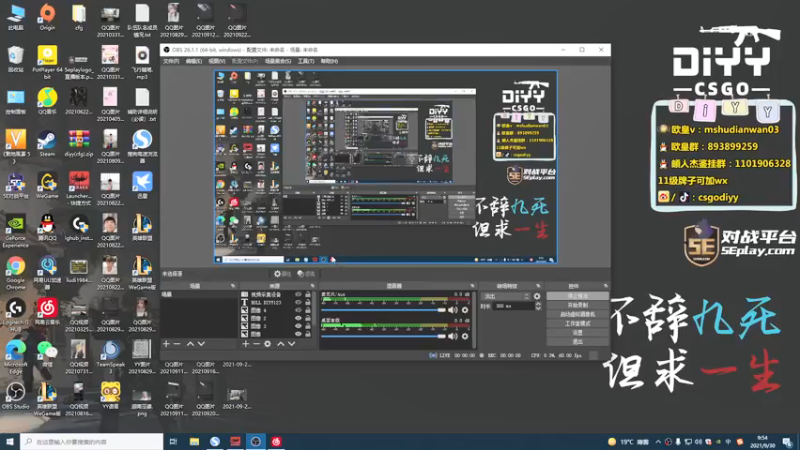
Task: Hide the image 2 source via eye icon
Action: tap(298, 318)
